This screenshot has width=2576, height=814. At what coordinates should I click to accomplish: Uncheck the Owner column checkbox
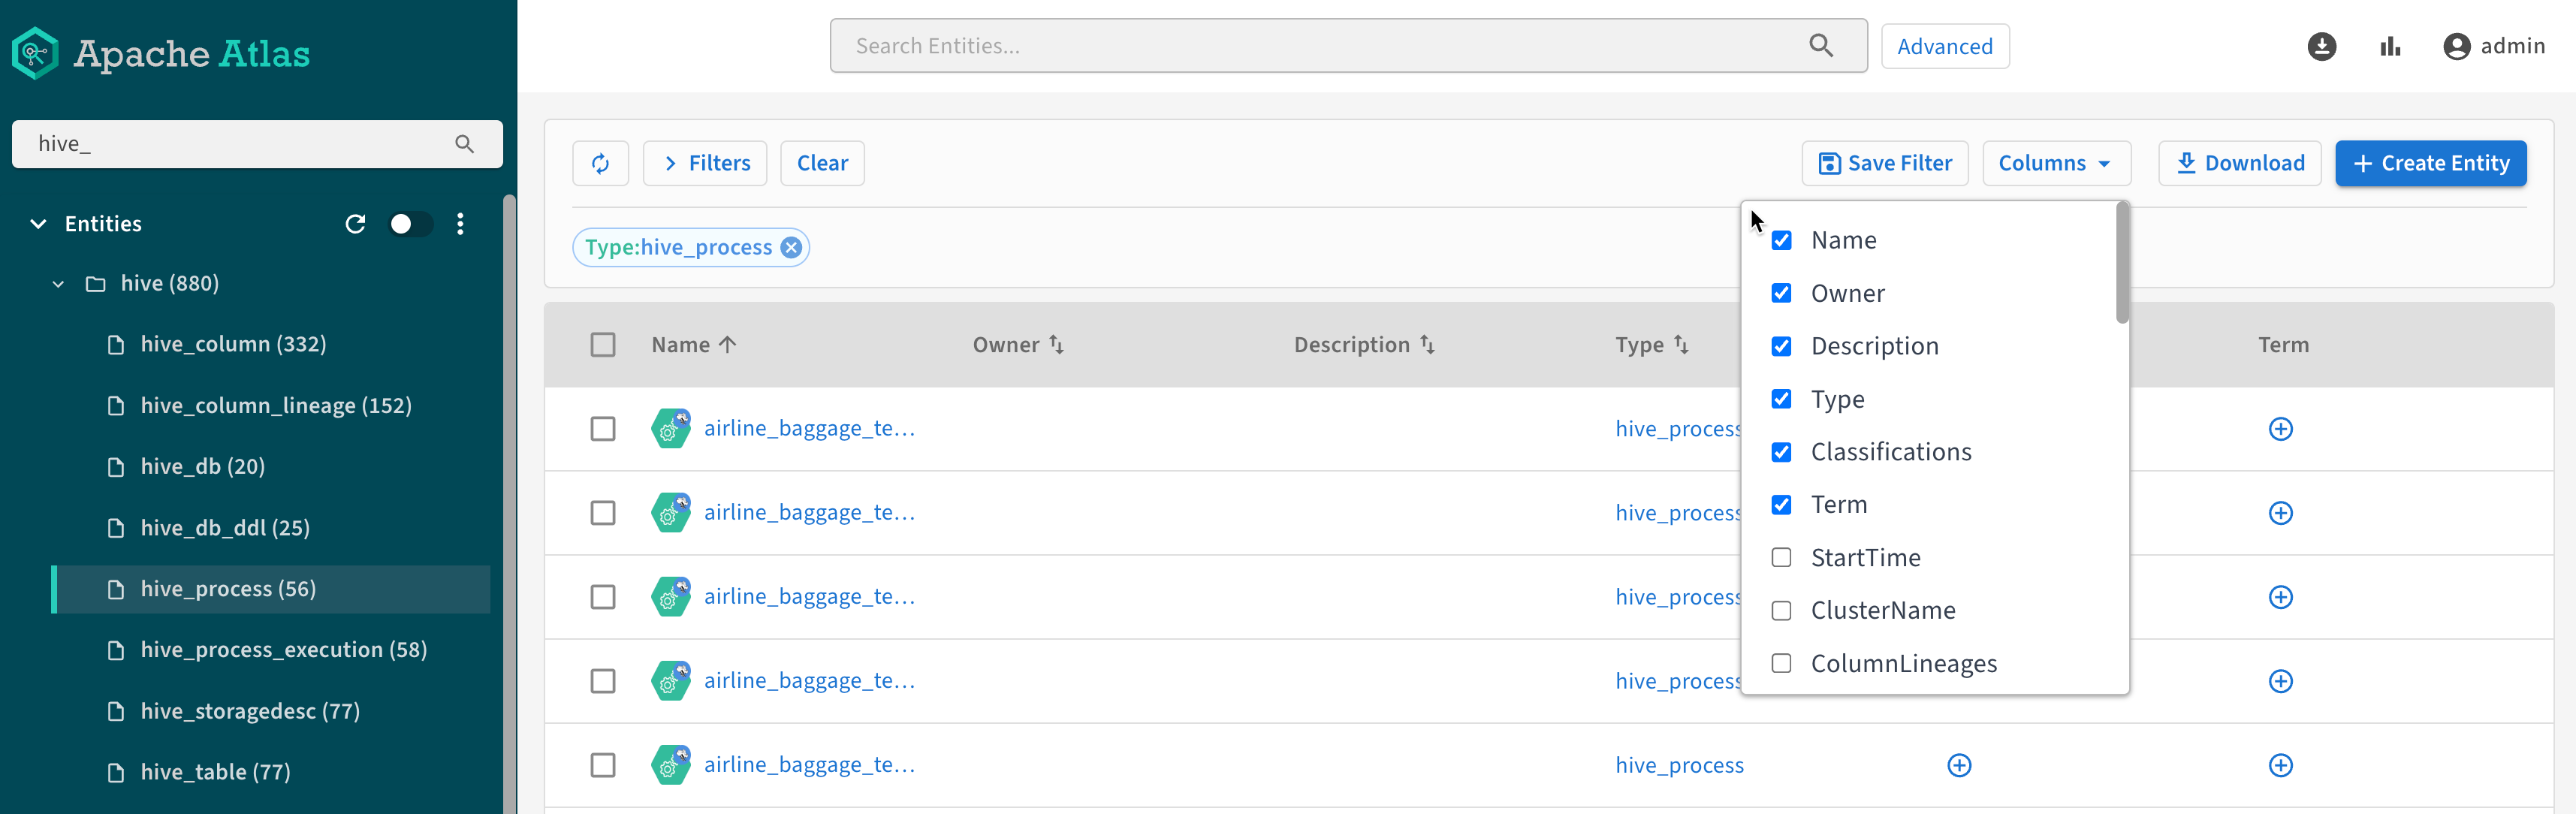tap(1781, 293)
